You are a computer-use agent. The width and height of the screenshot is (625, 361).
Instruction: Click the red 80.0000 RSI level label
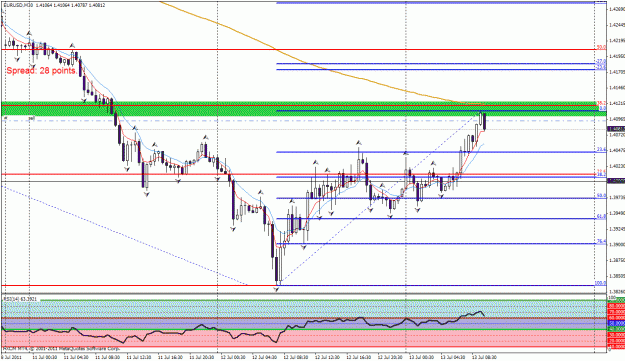[616, 306]
